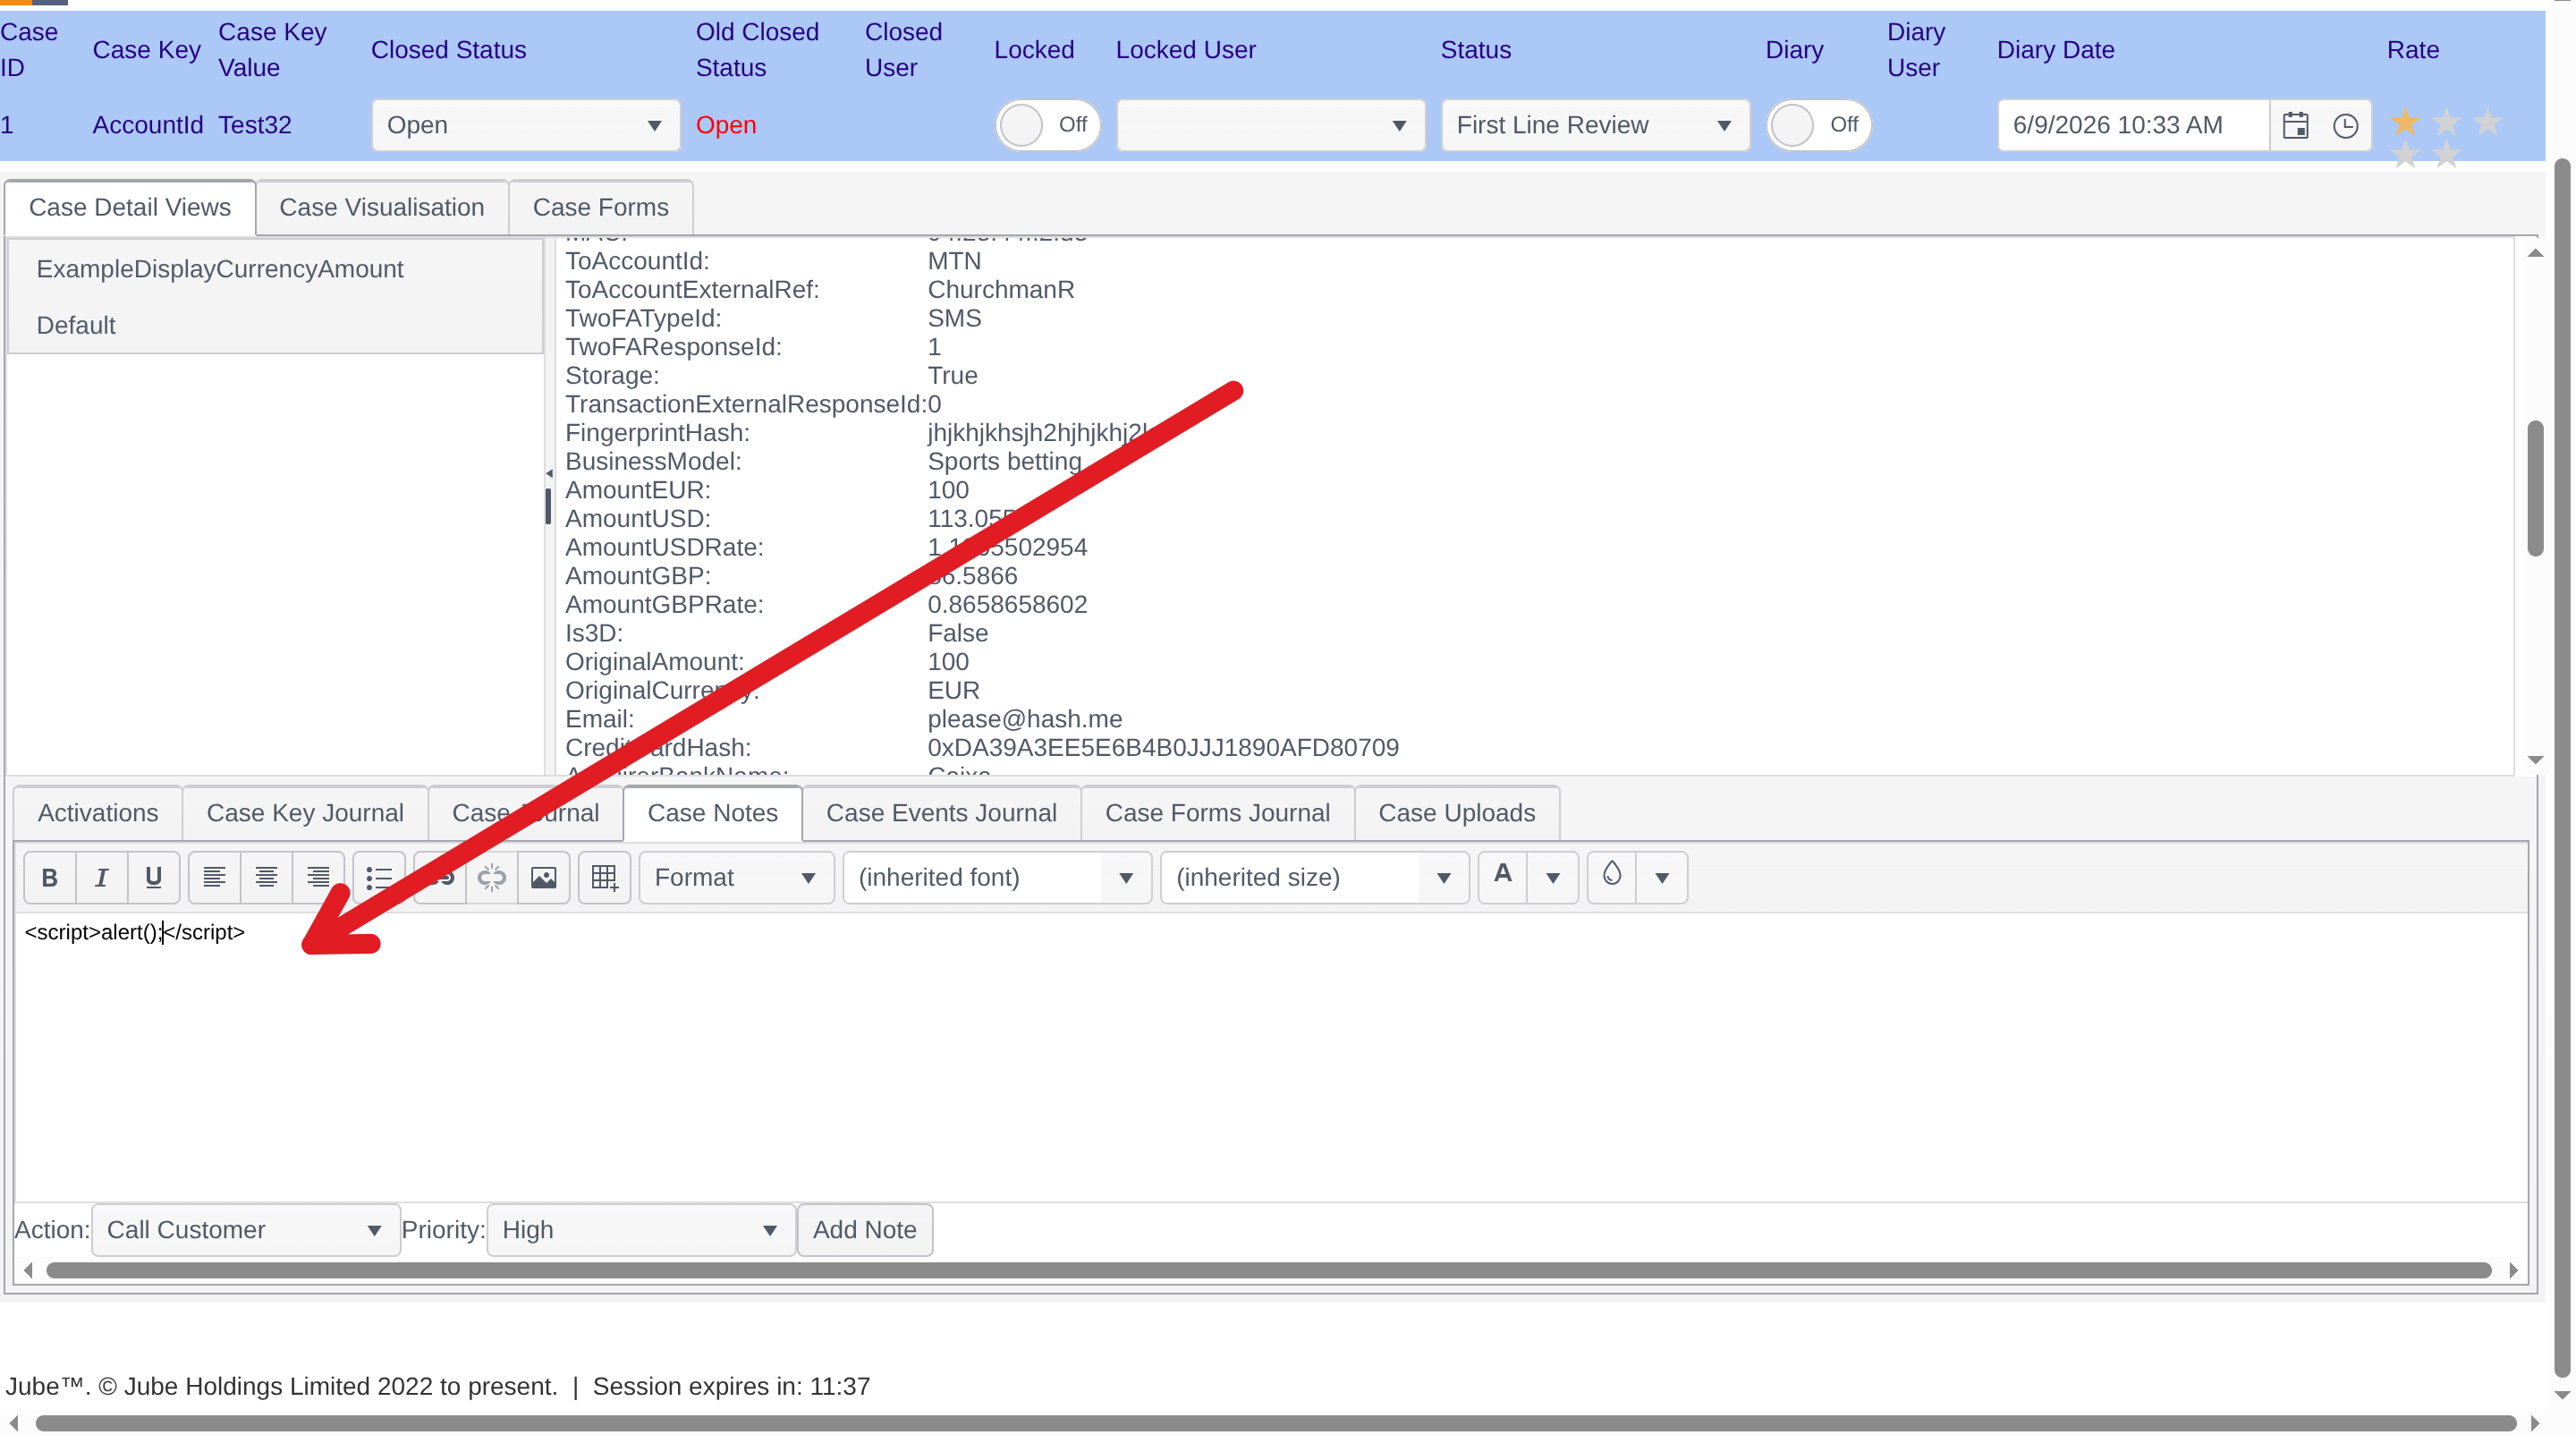Open the Case Notes tab
This screenshot has width=2576, height=1435.
[713, 813]
